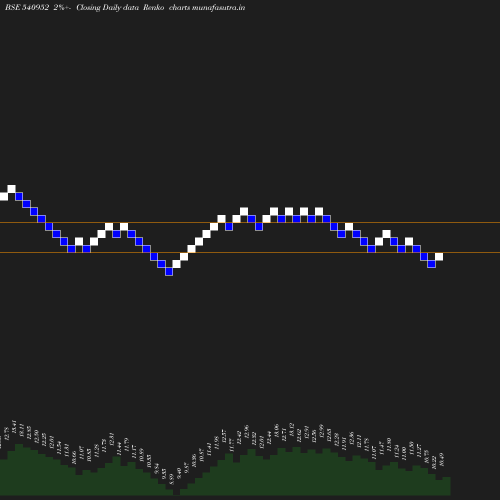Select the lowest blue Renko brick

pos(169,272)
